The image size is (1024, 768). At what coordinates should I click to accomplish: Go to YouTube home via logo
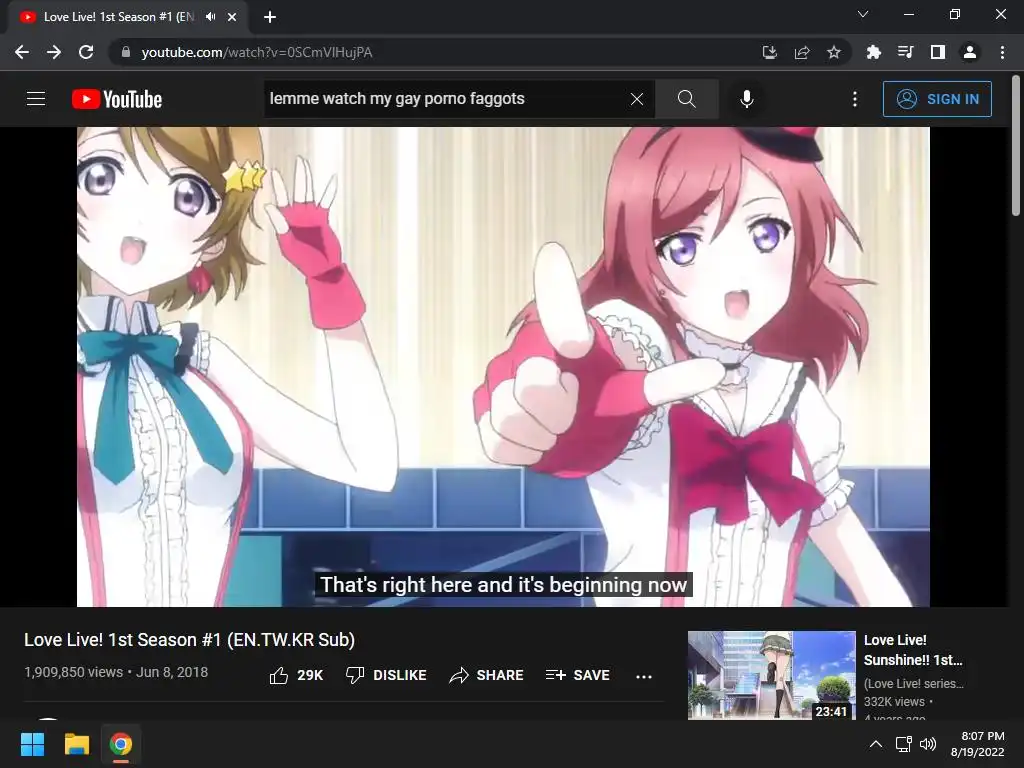117,99
